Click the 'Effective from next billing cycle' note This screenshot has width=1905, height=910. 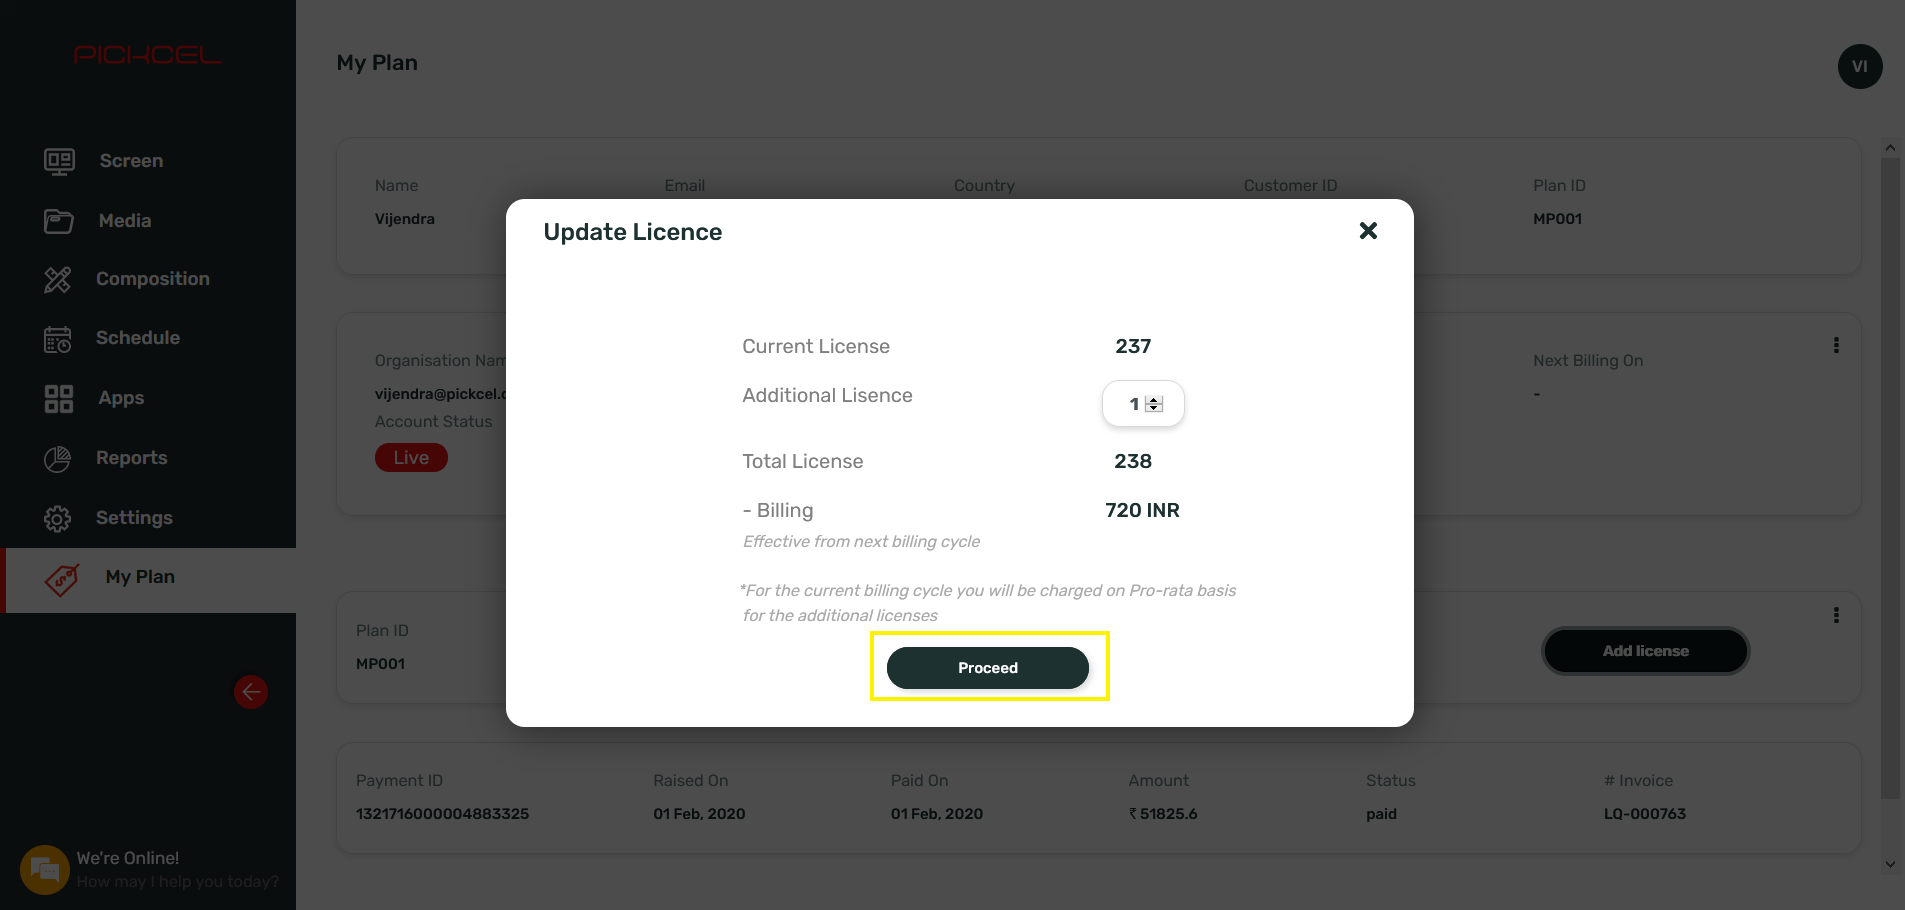(861, 541)
